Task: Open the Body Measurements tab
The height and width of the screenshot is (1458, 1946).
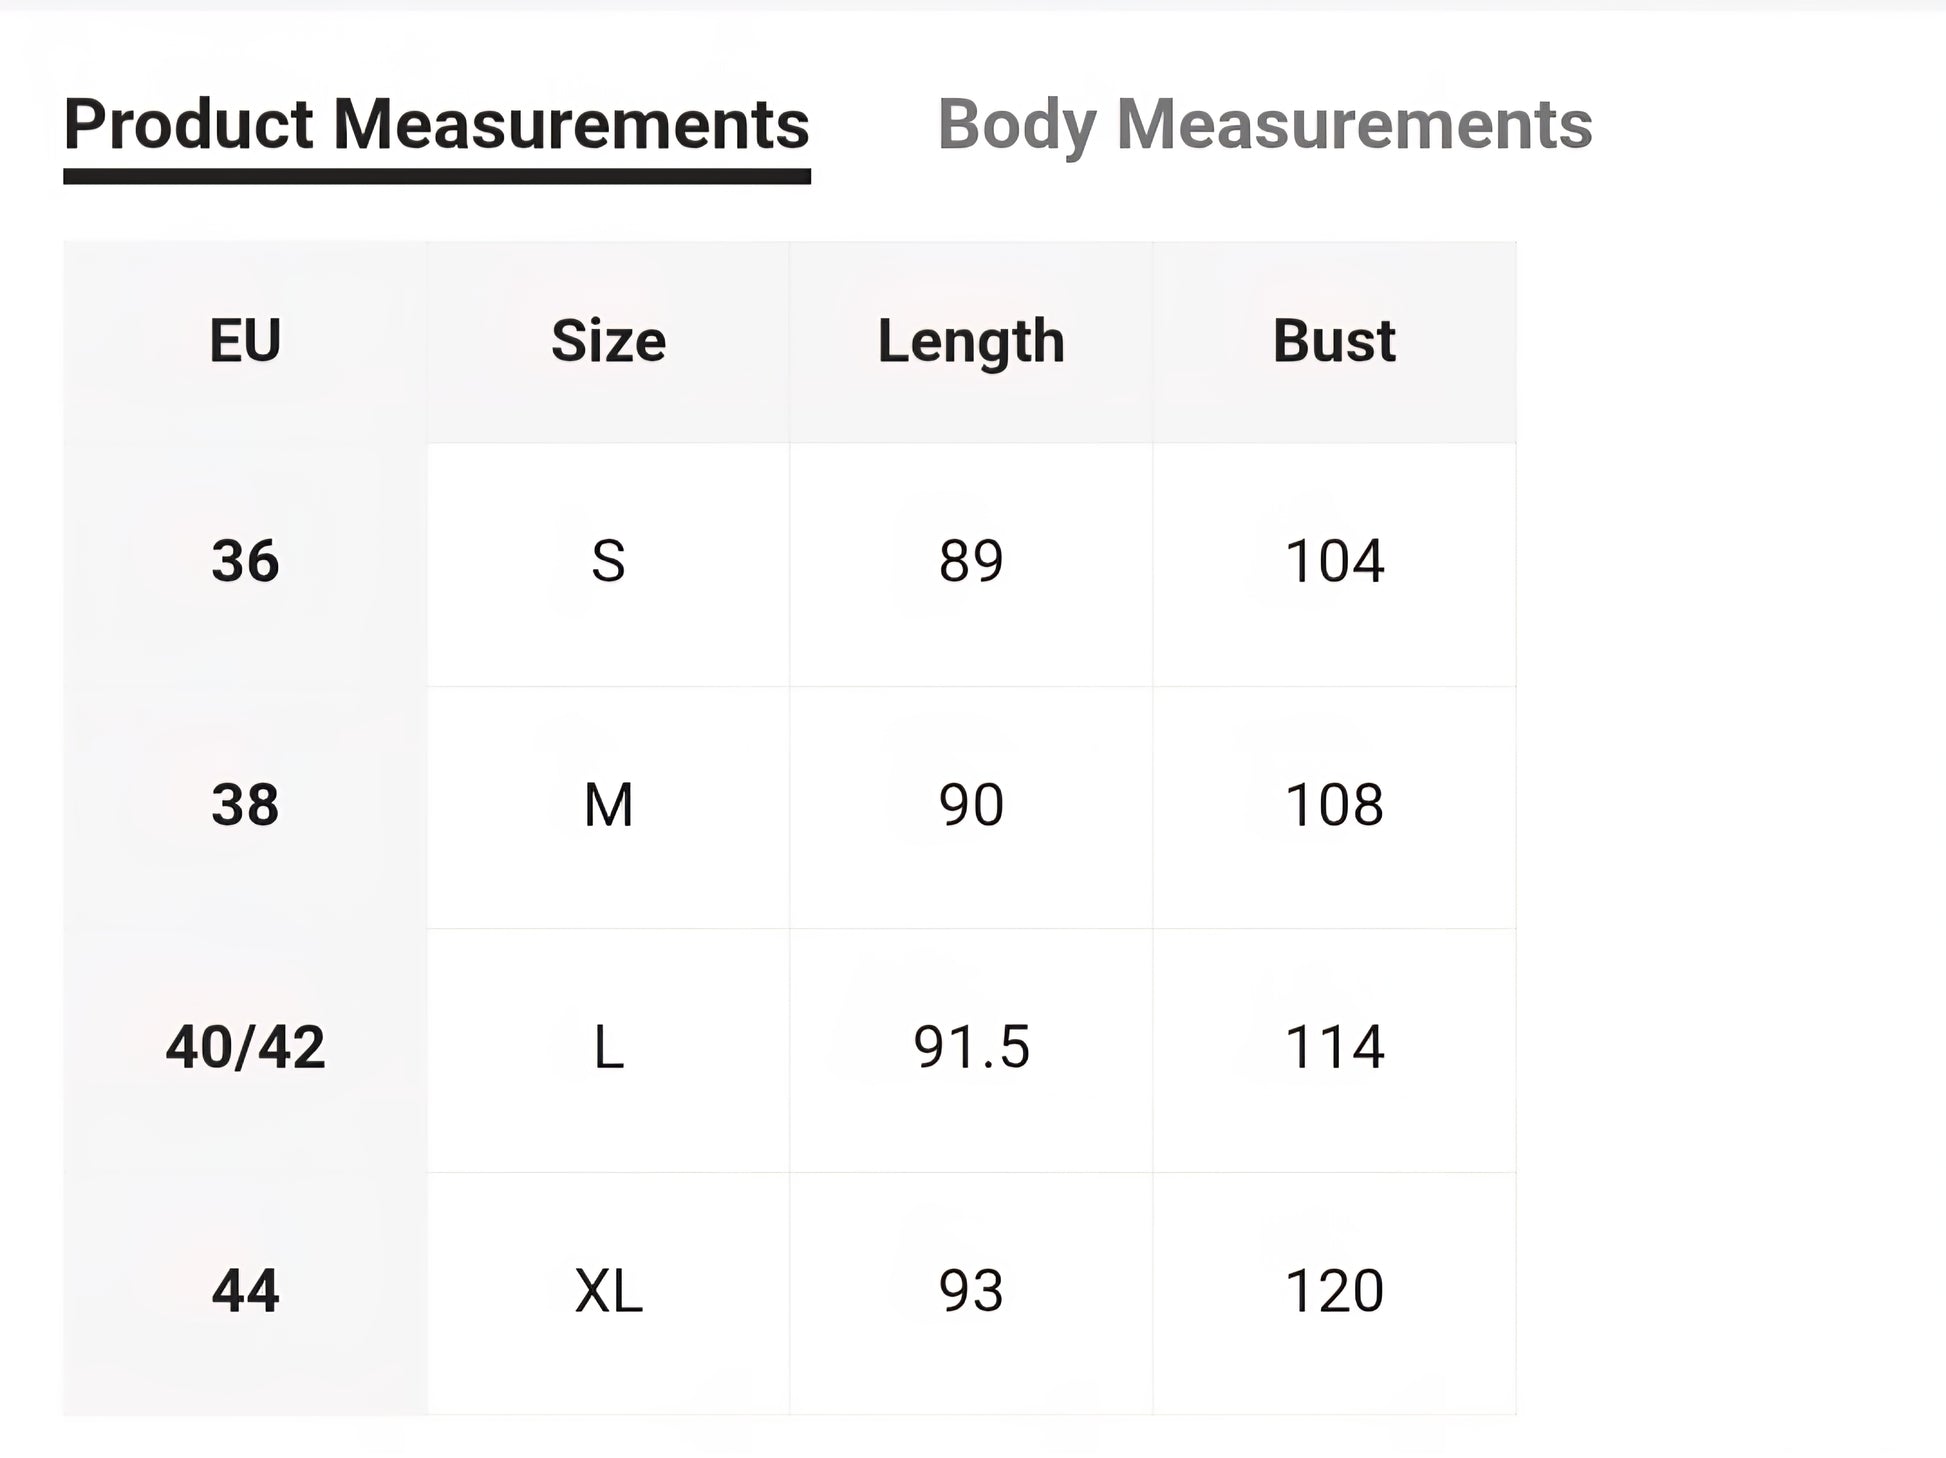Action: pos(1264,125)
